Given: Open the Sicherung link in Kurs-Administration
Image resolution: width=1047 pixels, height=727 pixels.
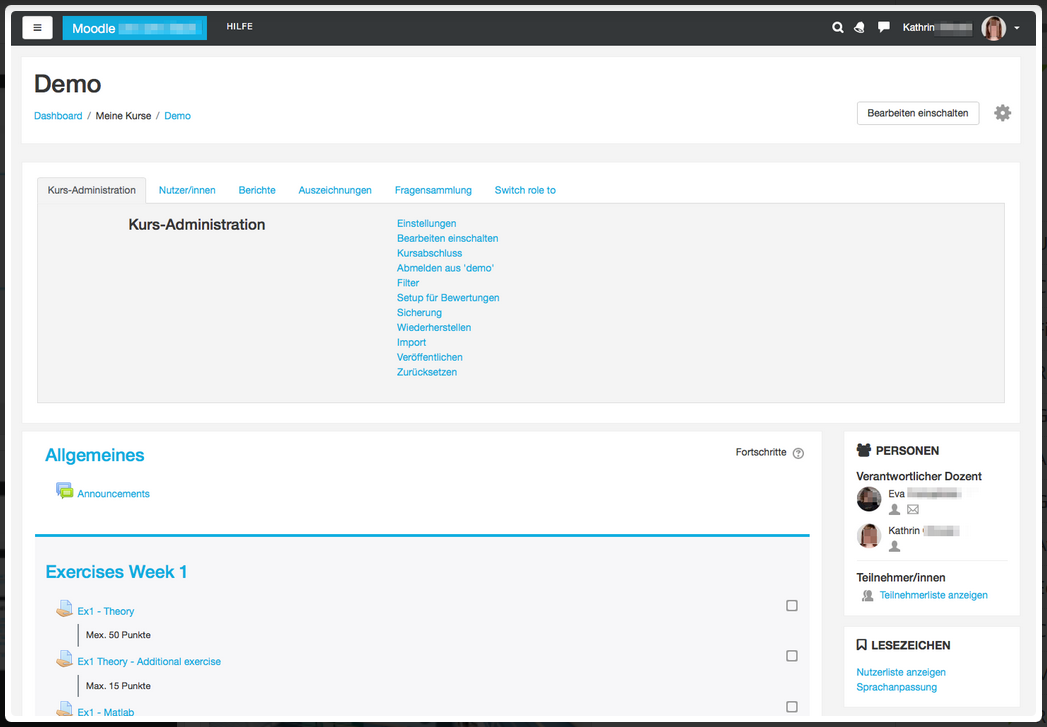Looking at the screenshot, I should coord(419,313).
